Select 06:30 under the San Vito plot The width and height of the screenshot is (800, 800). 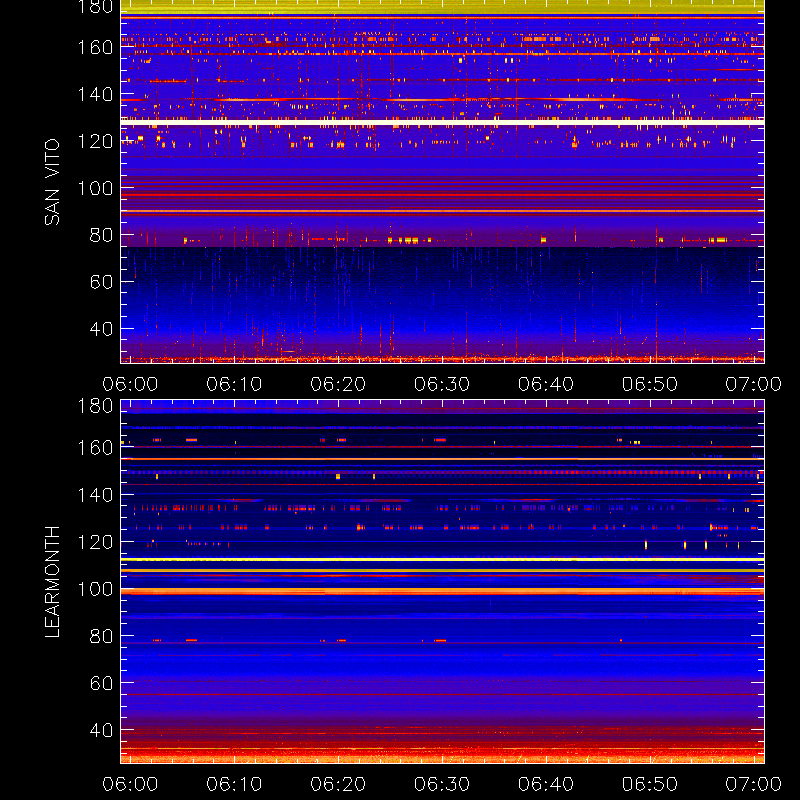click(x=442, y=384)
